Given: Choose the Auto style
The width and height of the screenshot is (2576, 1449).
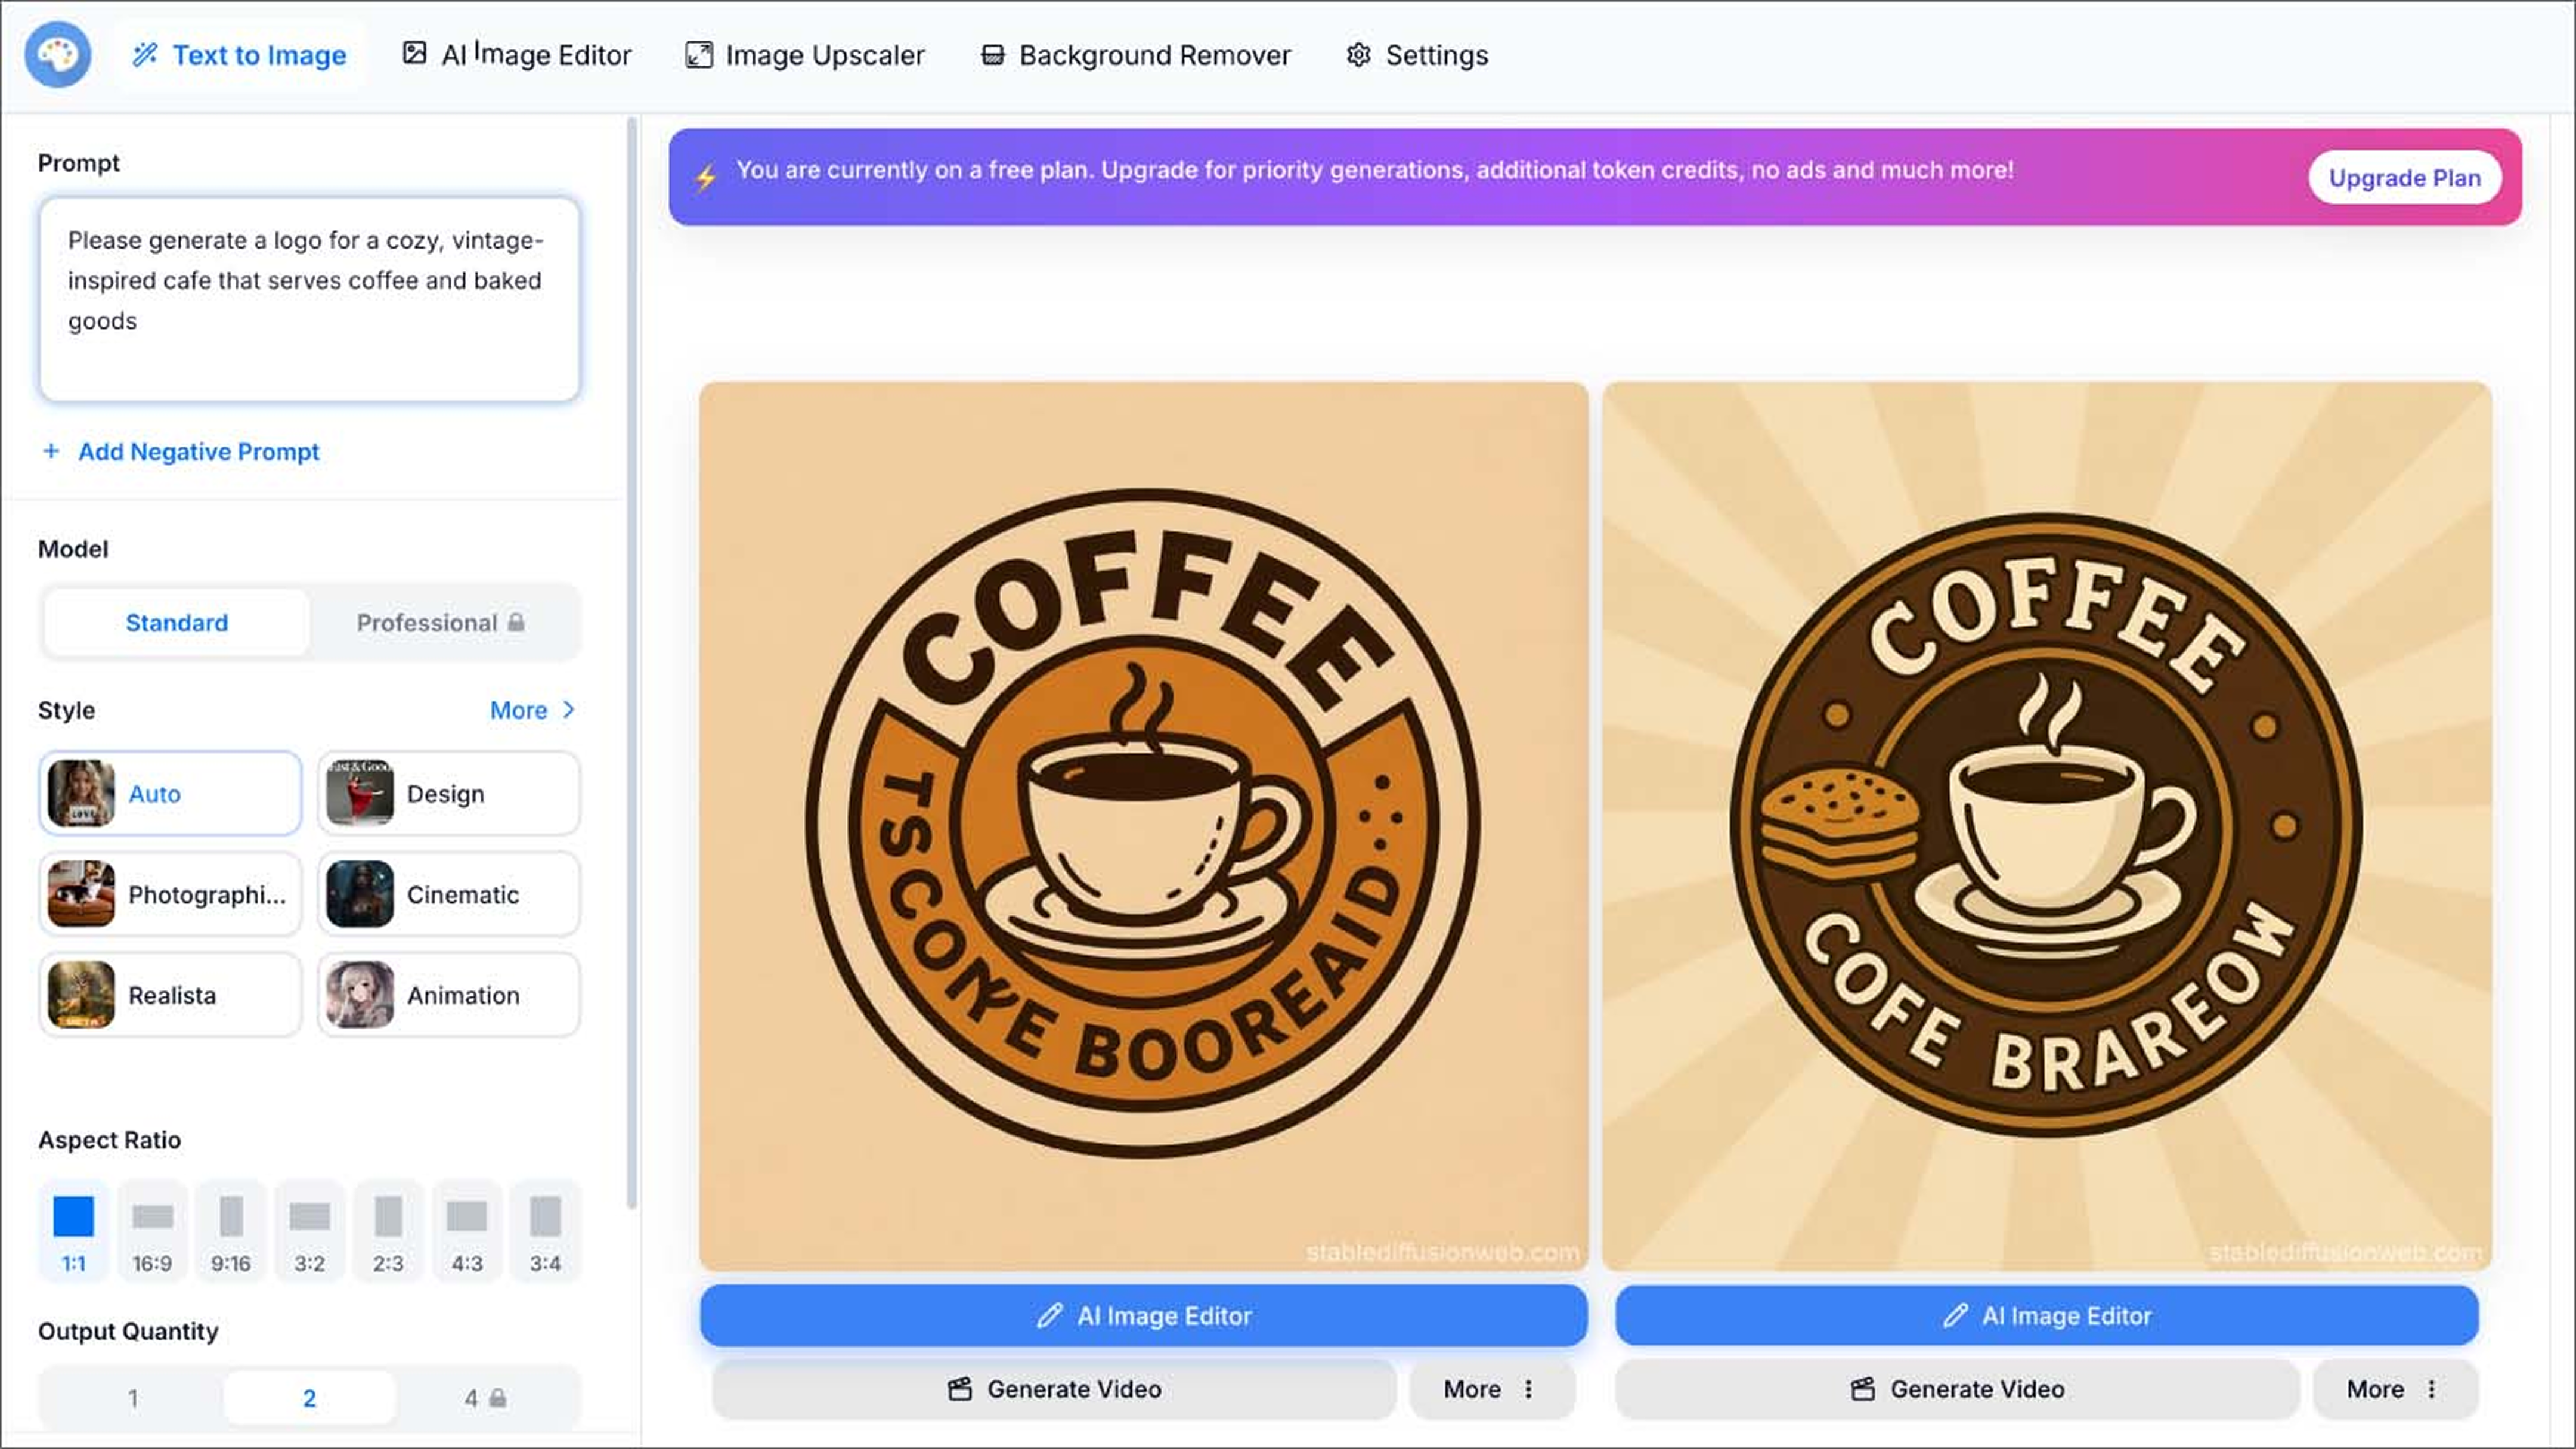Looking at the screenshot, I should pos(170,794).
